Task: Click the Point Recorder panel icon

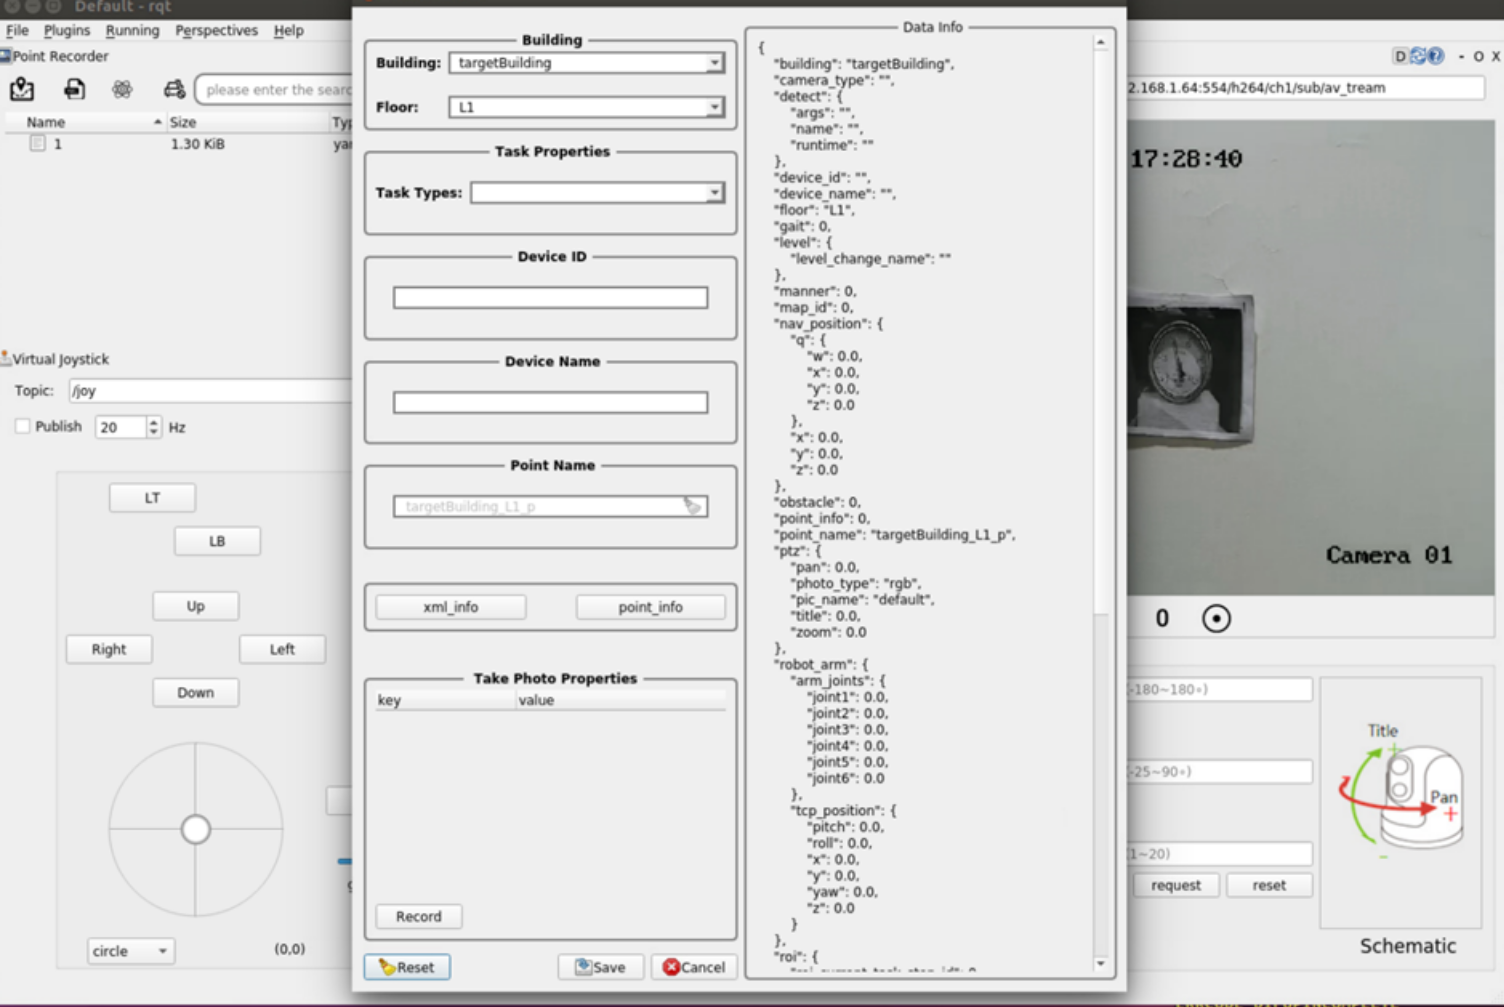Action: coord(6,56)
